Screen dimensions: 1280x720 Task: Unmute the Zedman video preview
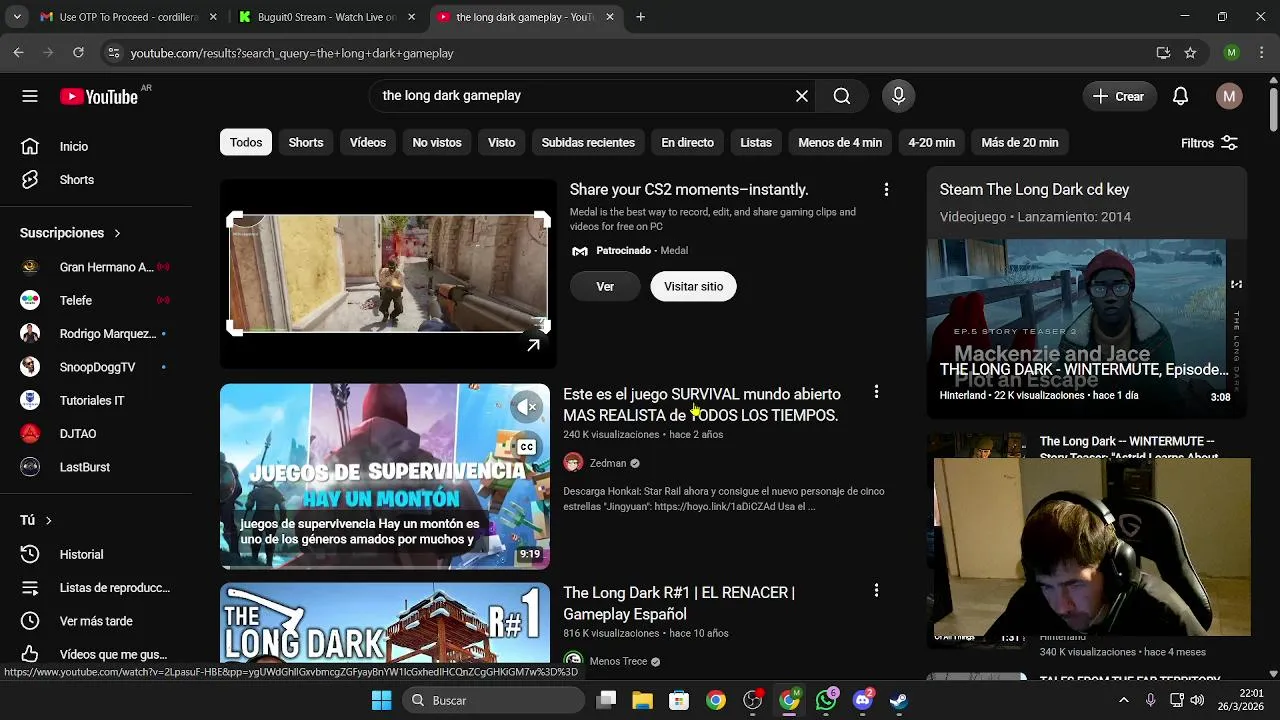[527, 406]
